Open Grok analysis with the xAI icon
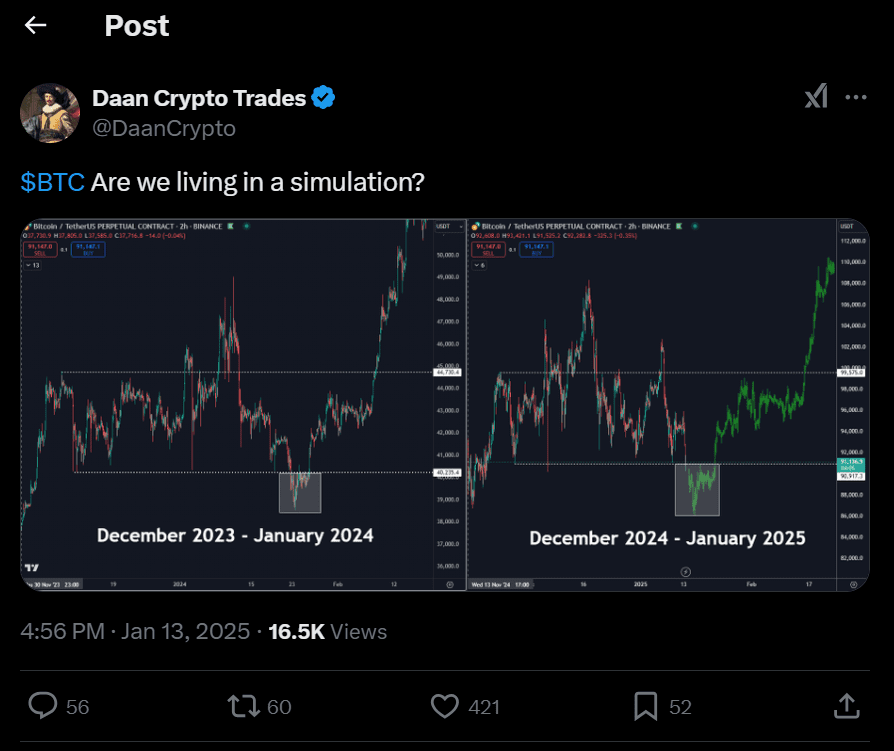The height and width of the screenshot is (751, 894). point(816,96)
